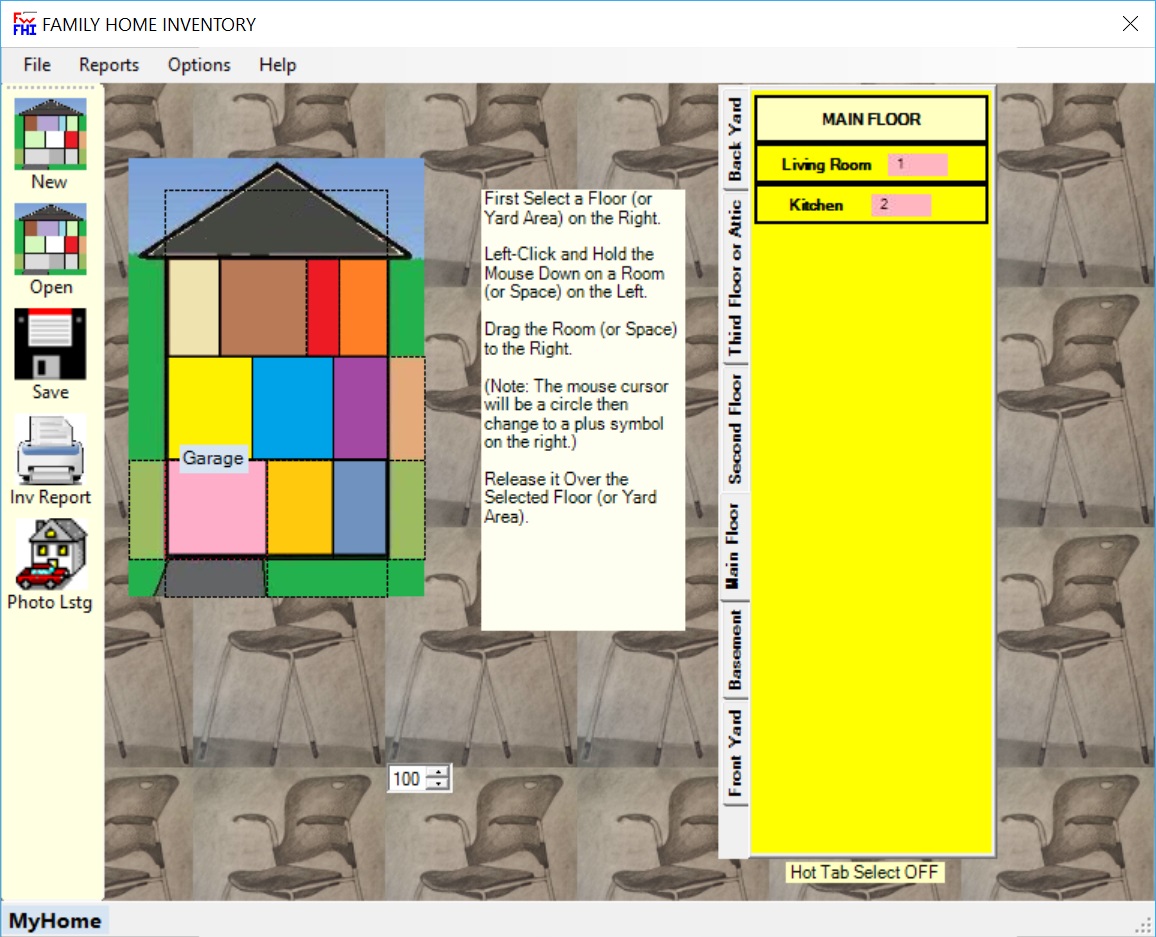This screenshot has width=1156, height=937.
Task: Click the Photo Lstg house icon
Action: 50,554
